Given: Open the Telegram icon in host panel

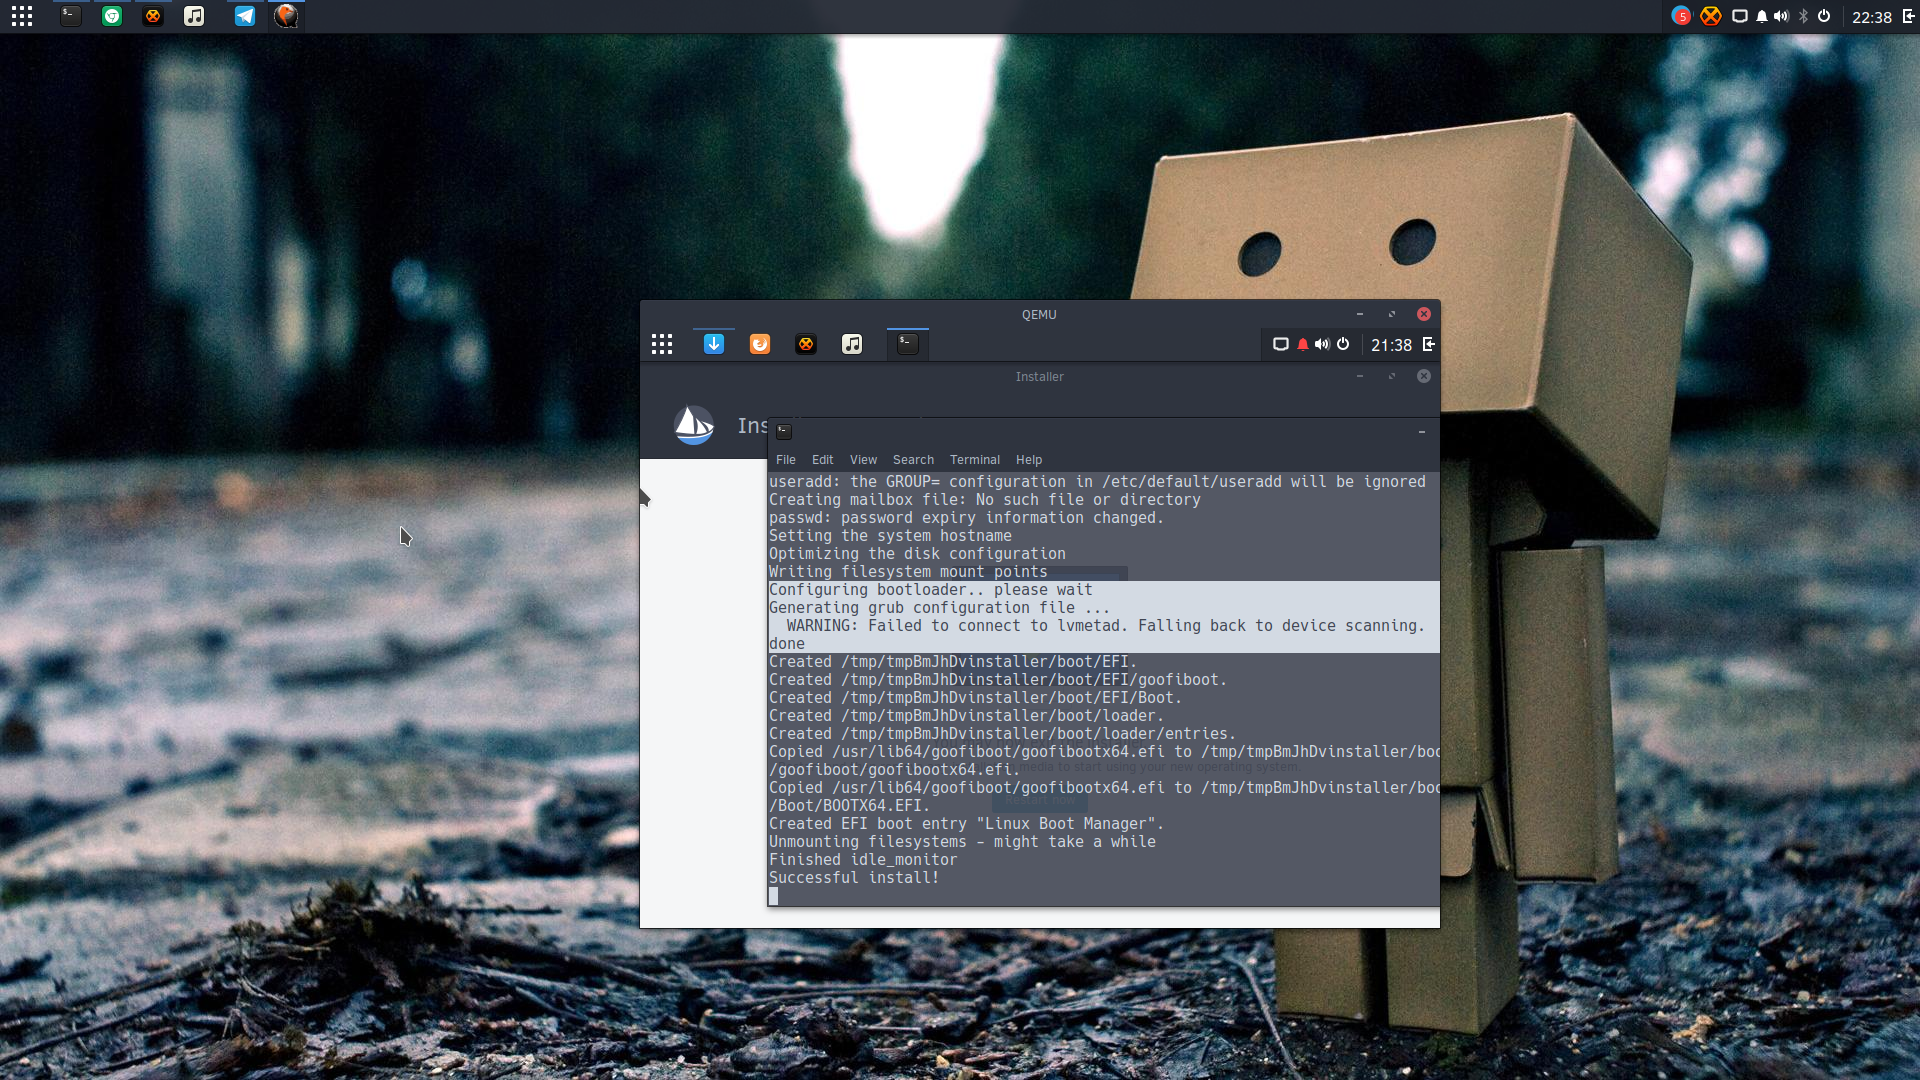Looking at the screenshot, I should [245, 16].
